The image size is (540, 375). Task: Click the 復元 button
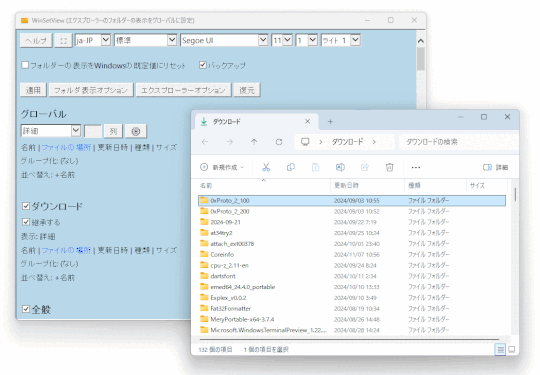pos(247,90)
